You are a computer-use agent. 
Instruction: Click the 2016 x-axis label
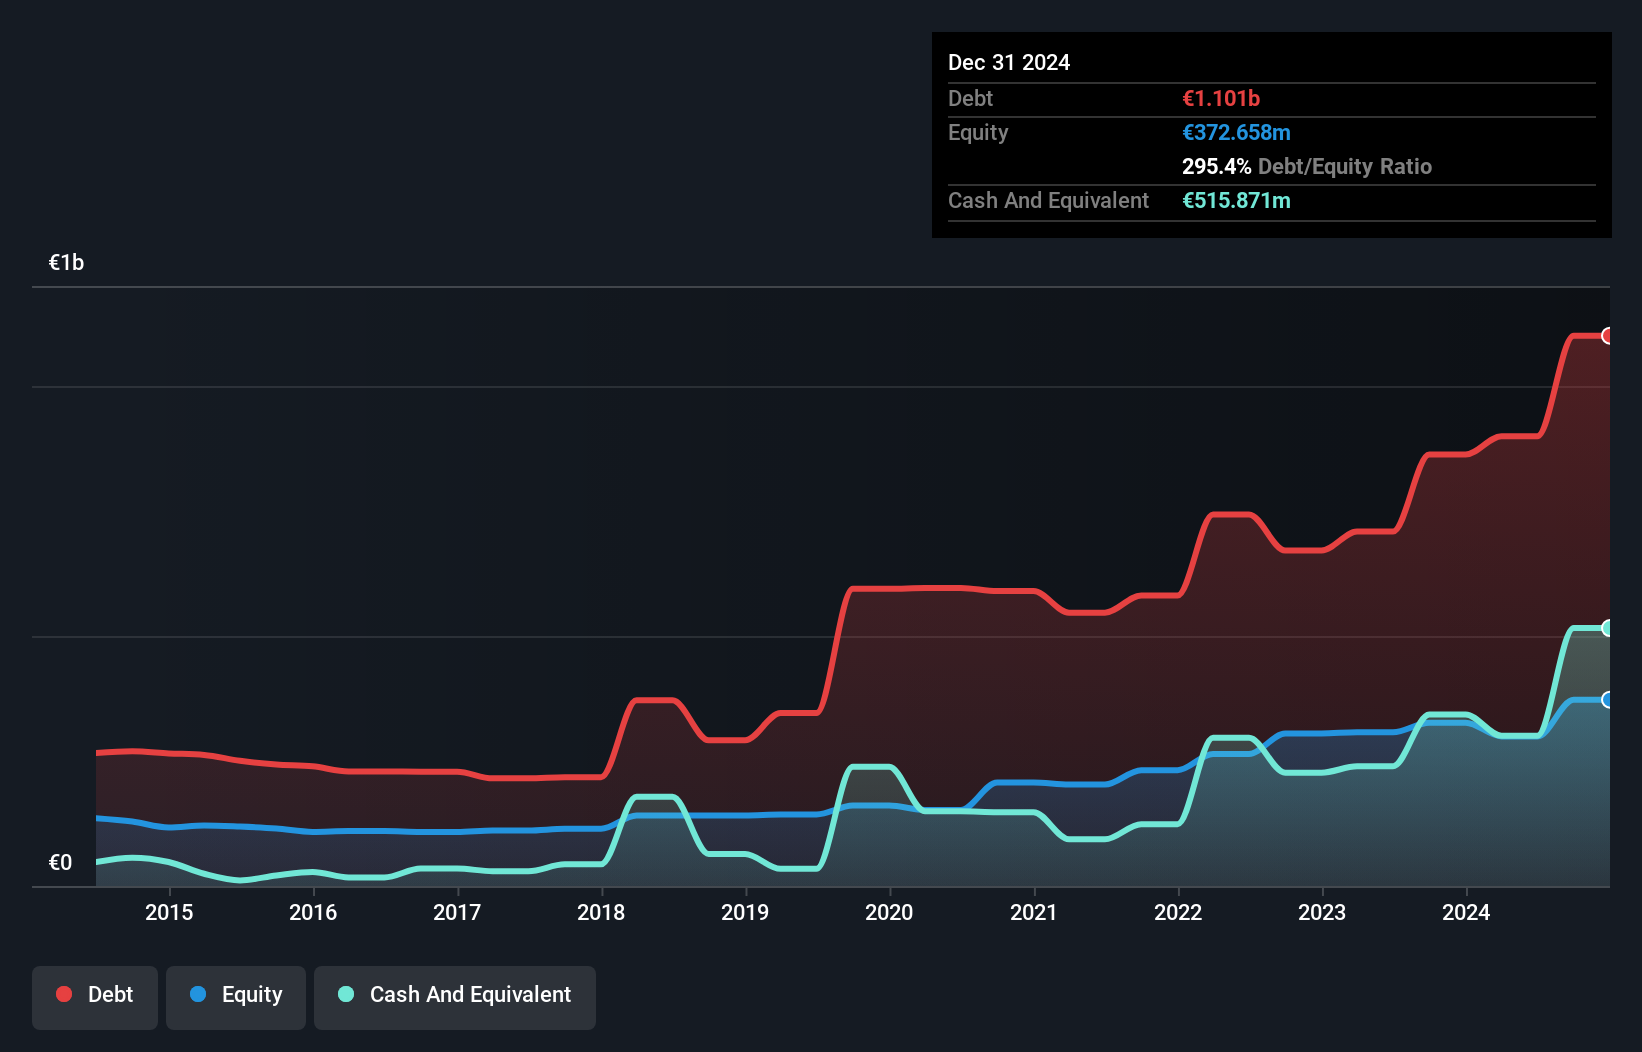313,912
